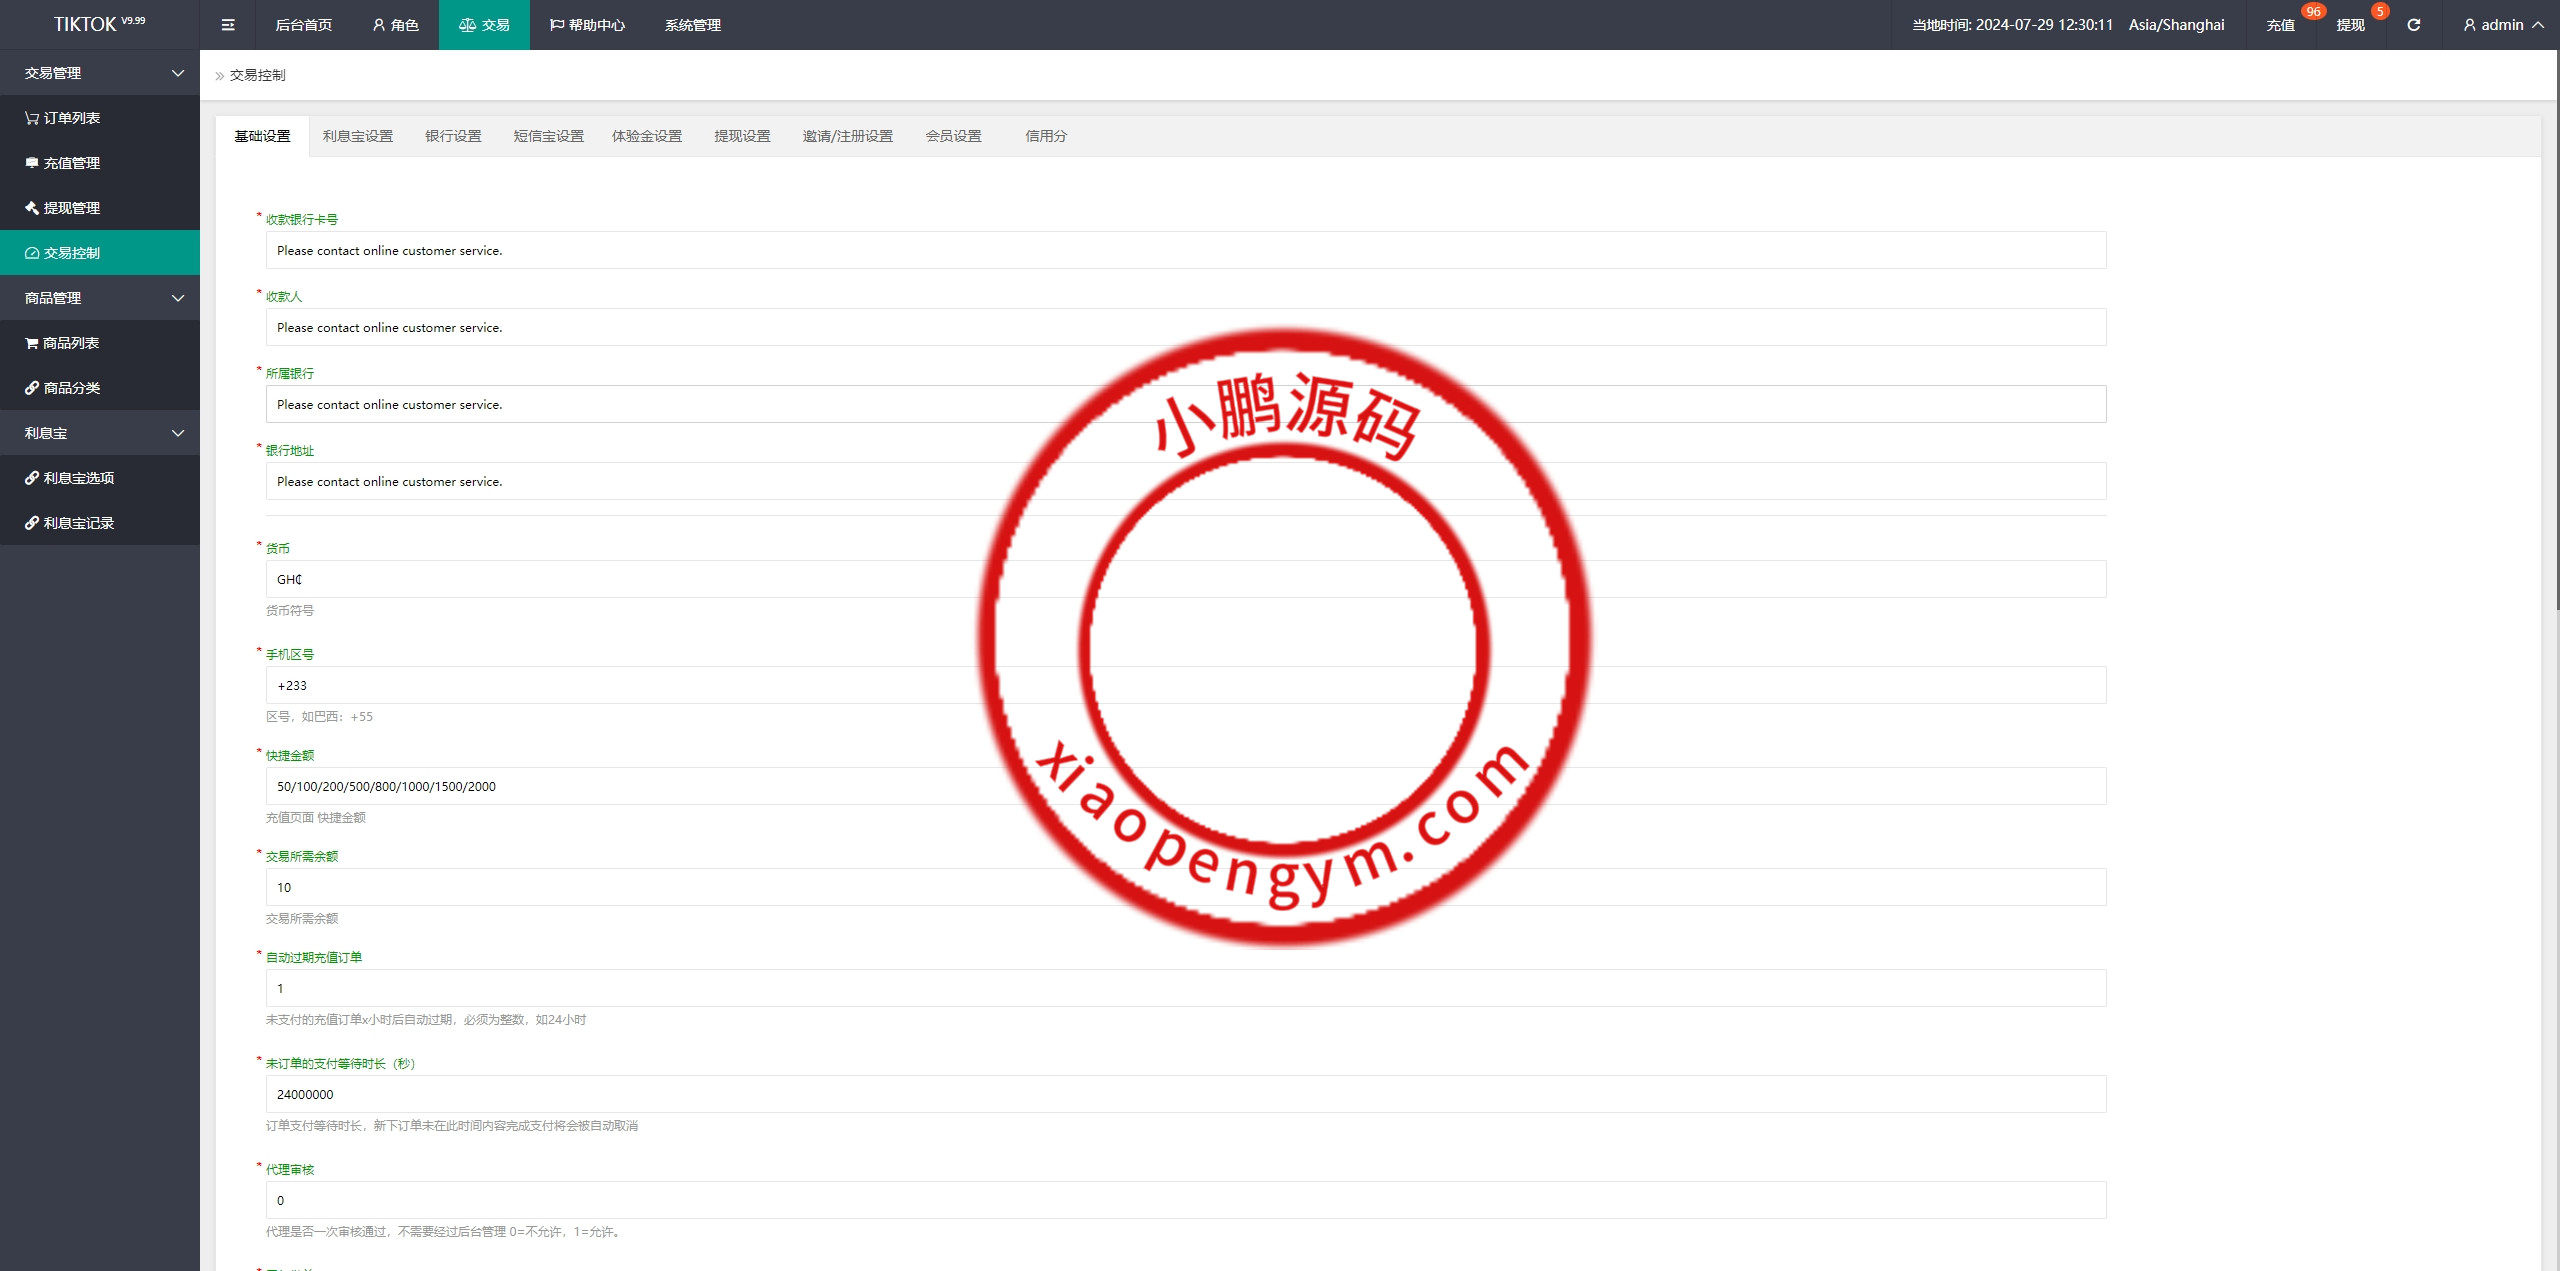The width and height of the screenshot is (2560, 1271).
Task: Open 利息宝记录 in the sidebar
Action: pyautogui.click(x=78, y=523)
